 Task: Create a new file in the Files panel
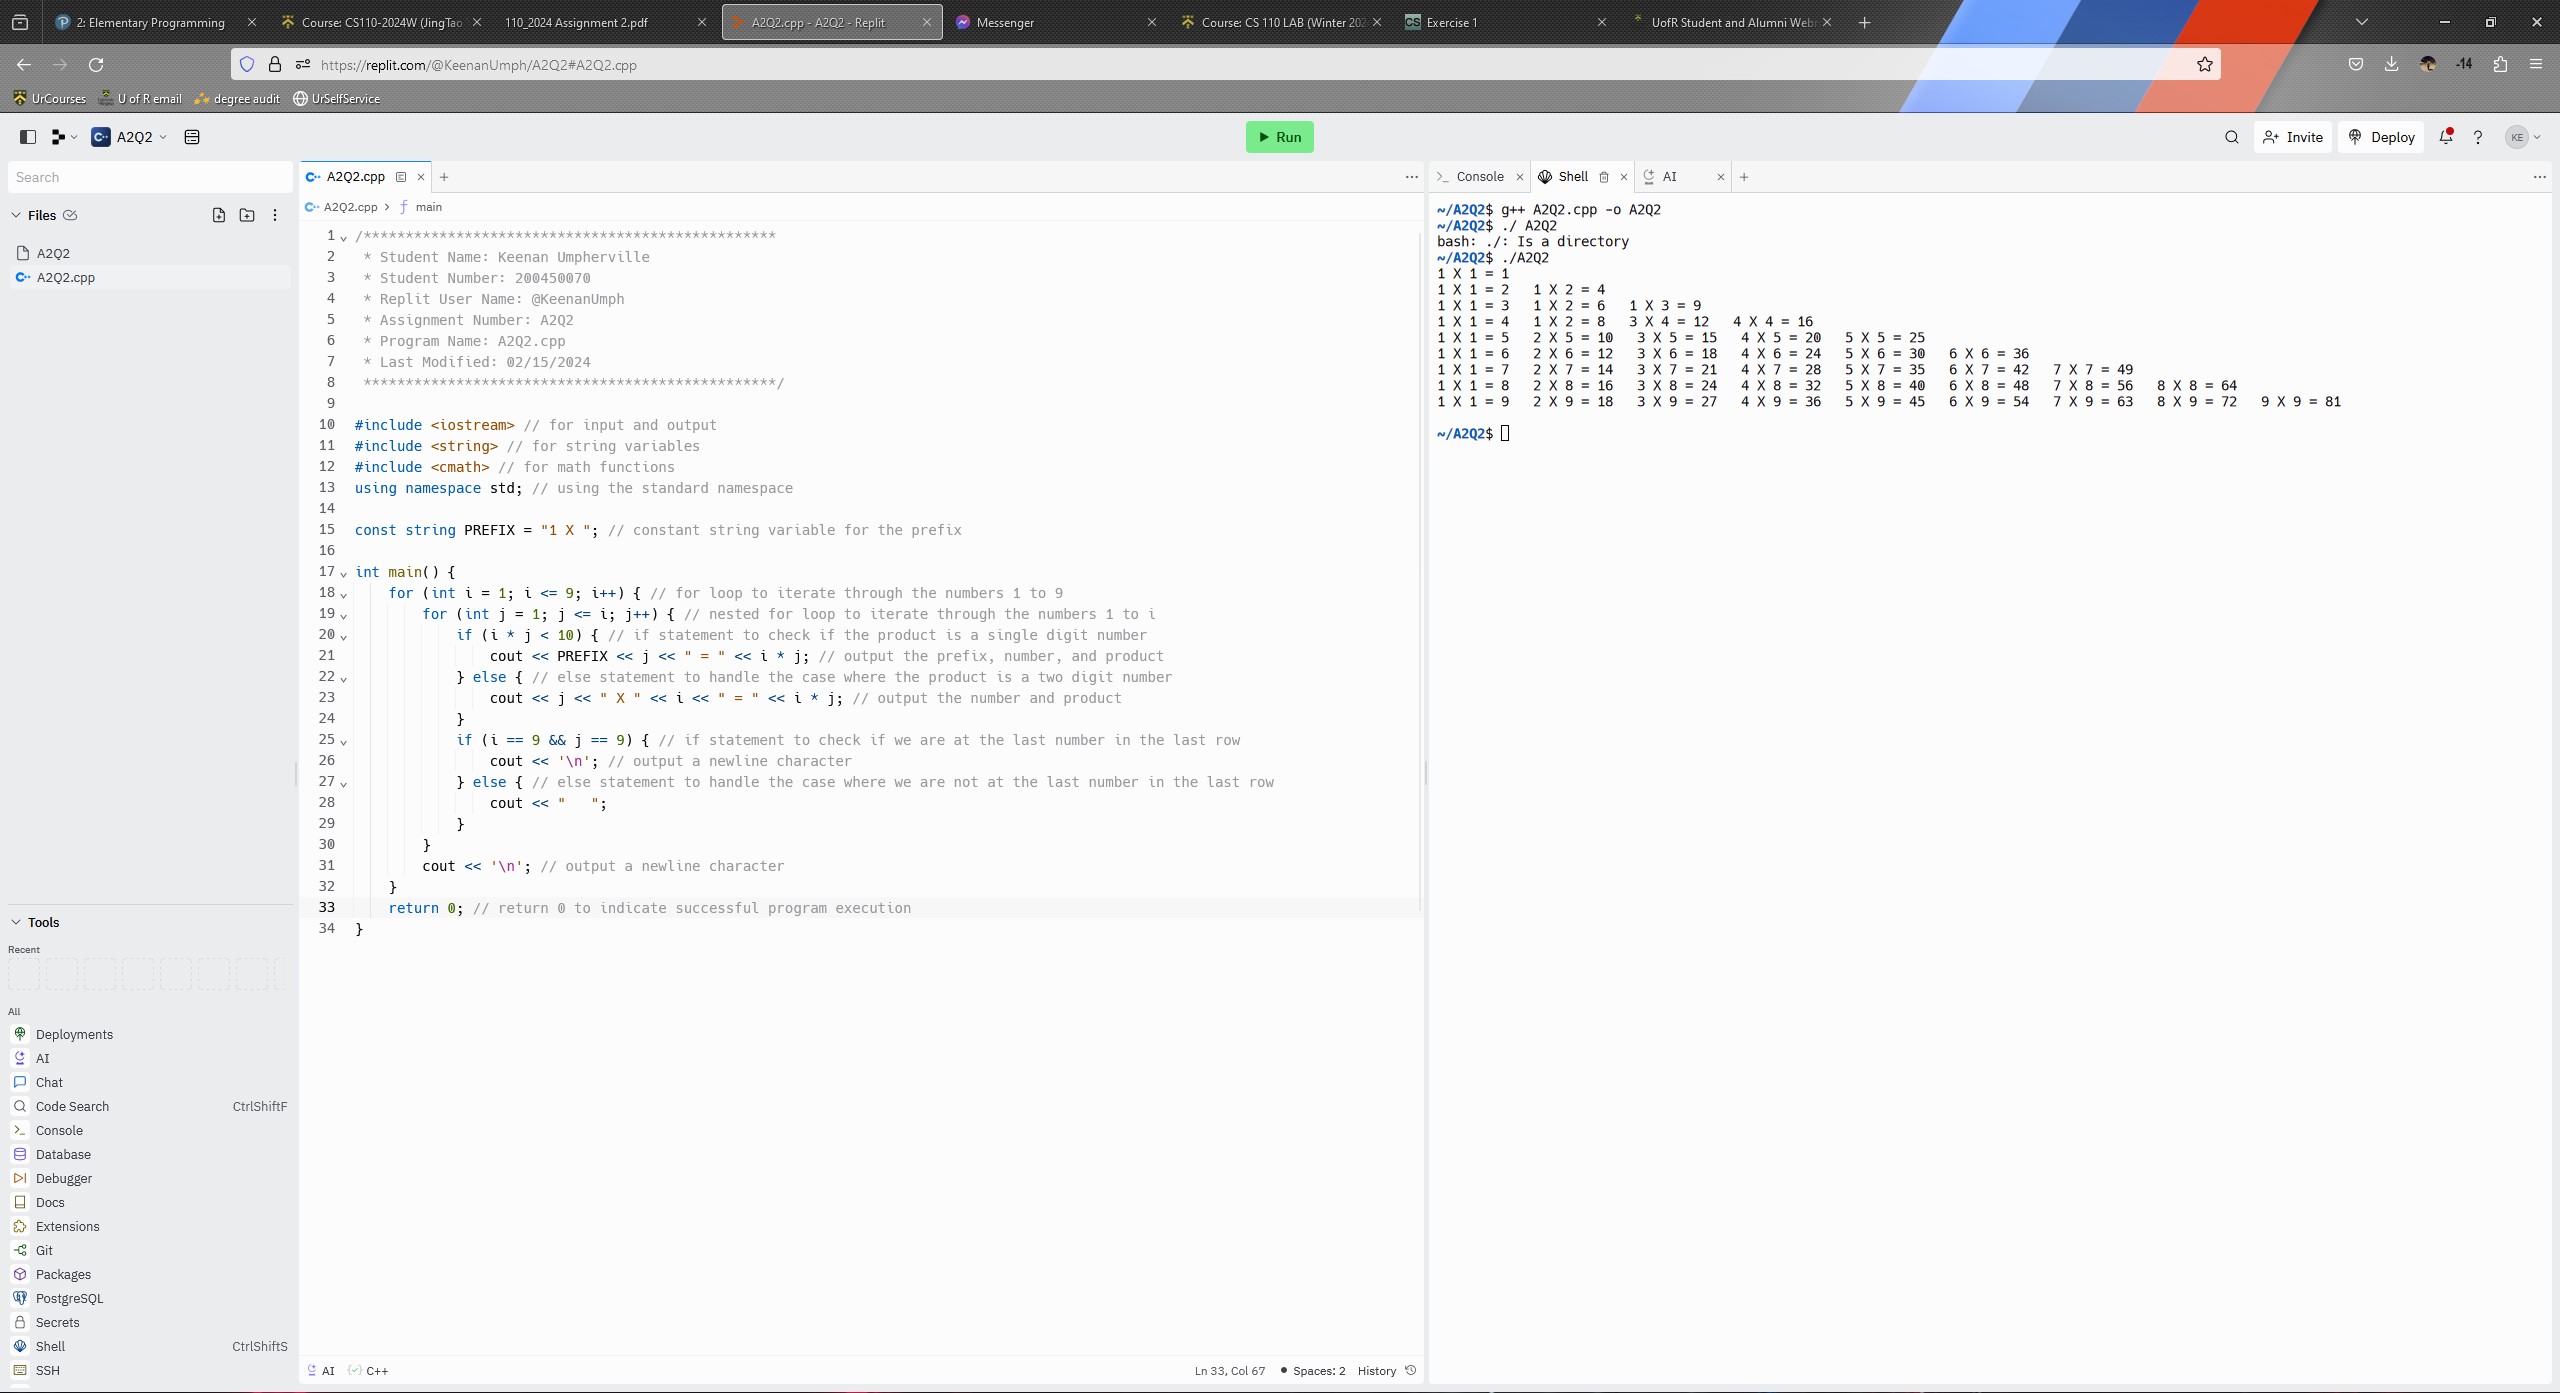218,215
